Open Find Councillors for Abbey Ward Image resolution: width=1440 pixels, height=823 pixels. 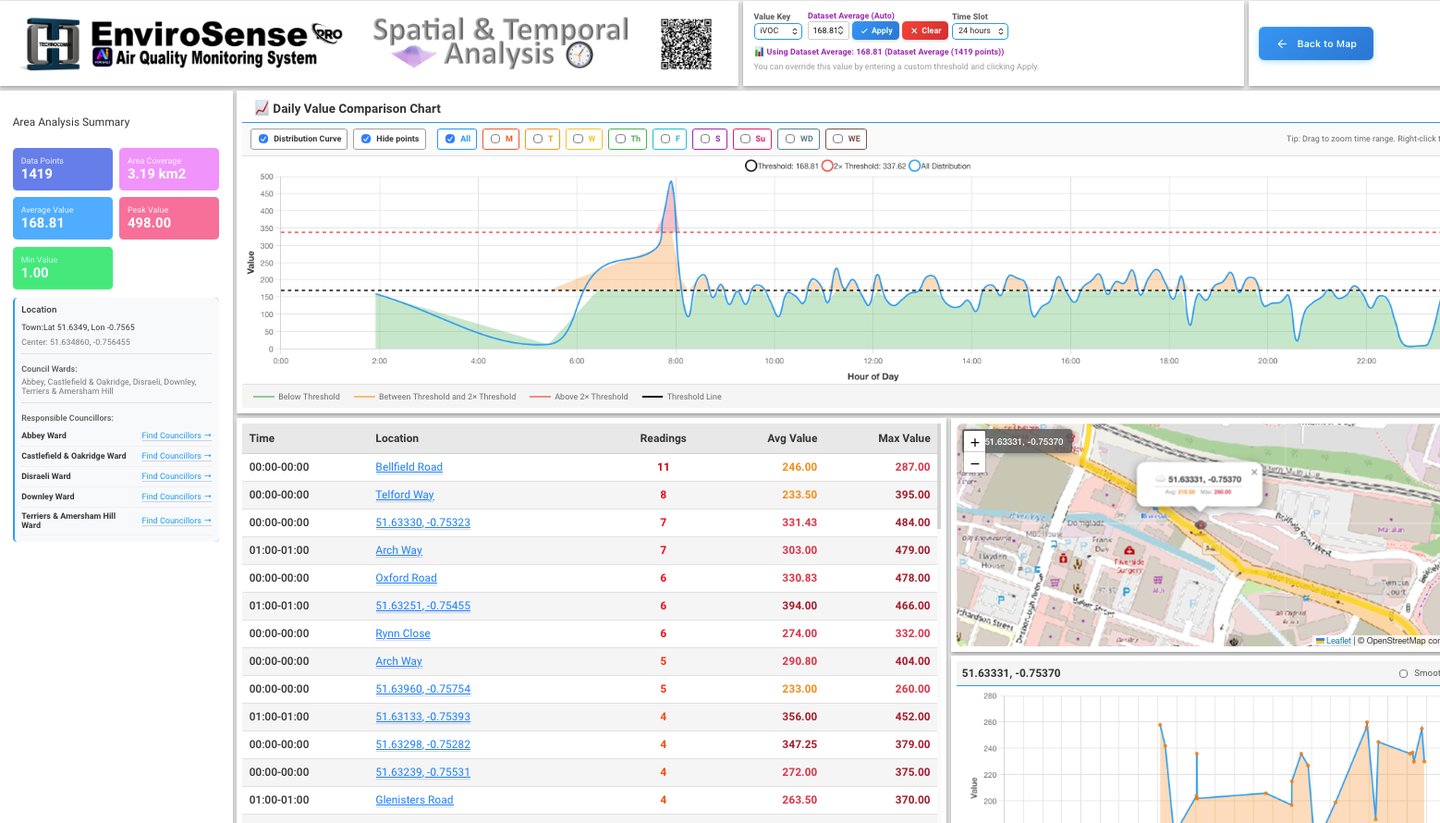176,436
